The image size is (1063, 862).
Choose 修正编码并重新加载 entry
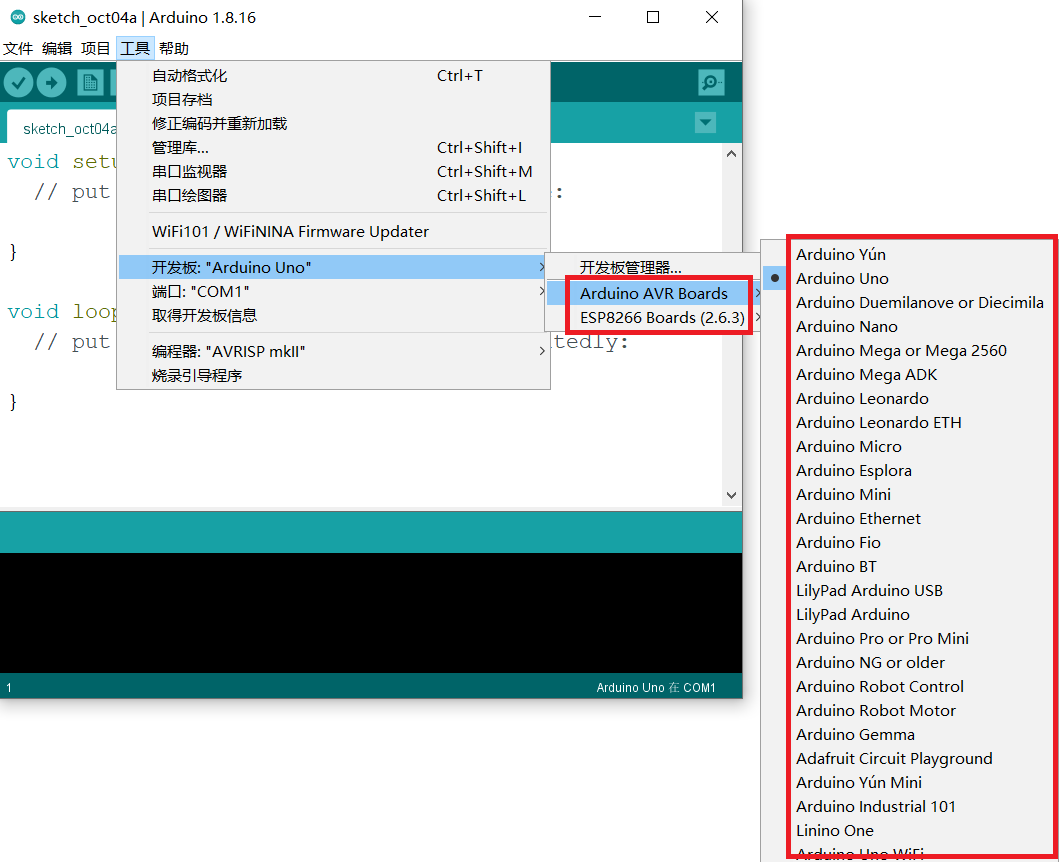coord(334,123)
